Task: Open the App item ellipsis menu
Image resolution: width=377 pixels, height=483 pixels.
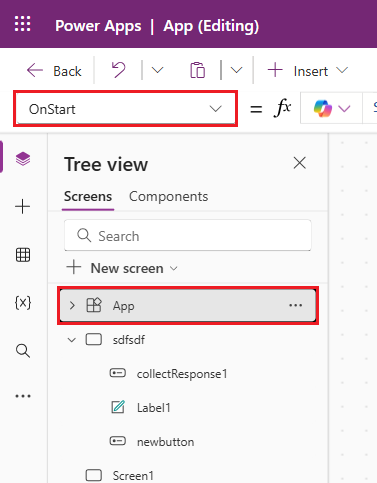Action: tap(295, 305)
